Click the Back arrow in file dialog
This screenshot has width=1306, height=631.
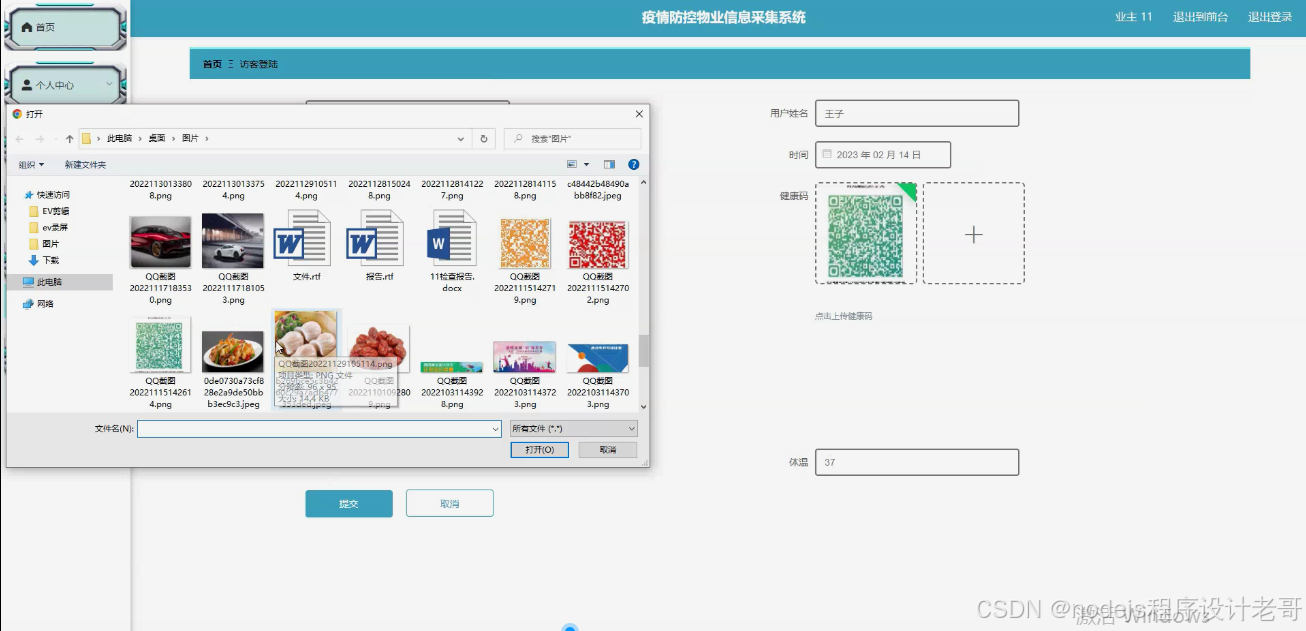[19, 139]
